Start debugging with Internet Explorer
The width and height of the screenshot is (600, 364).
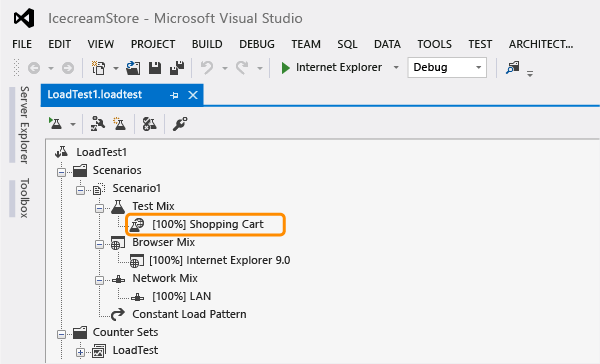click(331, 68)
